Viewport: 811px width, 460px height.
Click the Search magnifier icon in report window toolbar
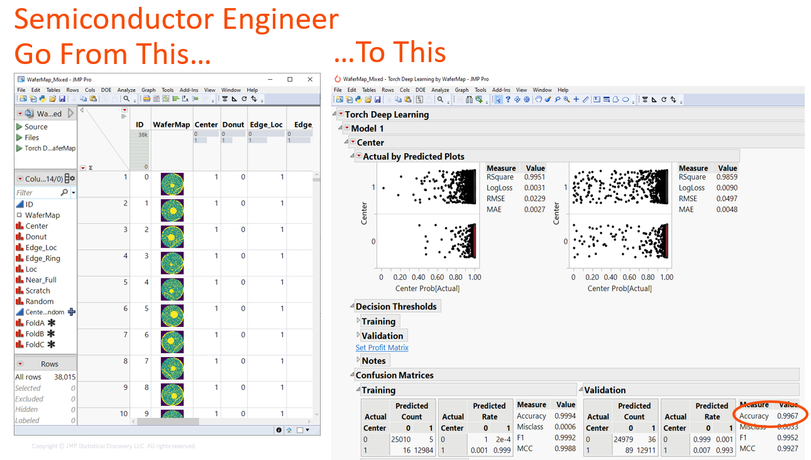pyautogui.click(x=440, y=99)
